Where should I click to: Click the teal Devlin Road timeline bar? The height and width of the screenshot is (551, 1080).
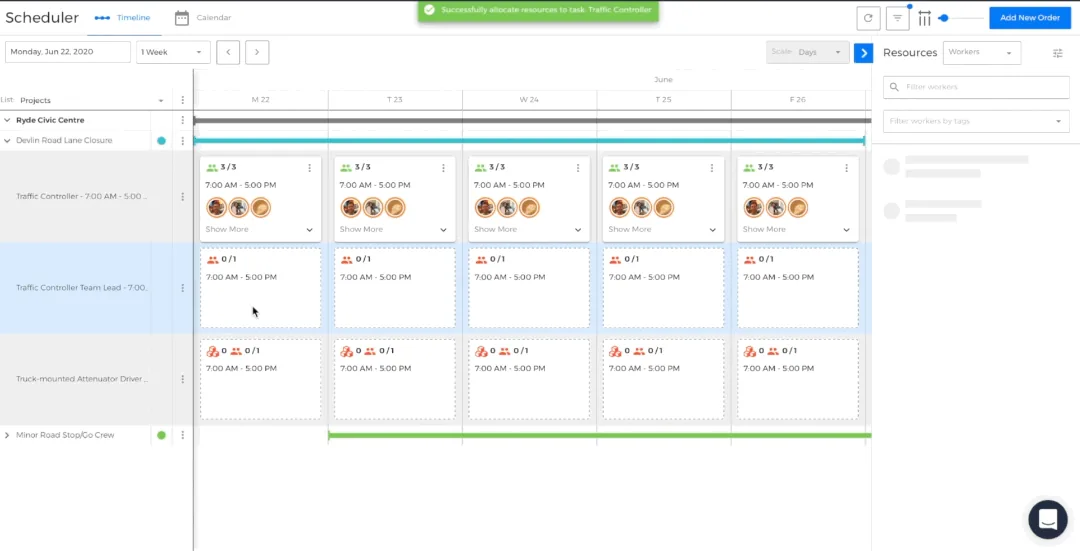coord(529,141)
